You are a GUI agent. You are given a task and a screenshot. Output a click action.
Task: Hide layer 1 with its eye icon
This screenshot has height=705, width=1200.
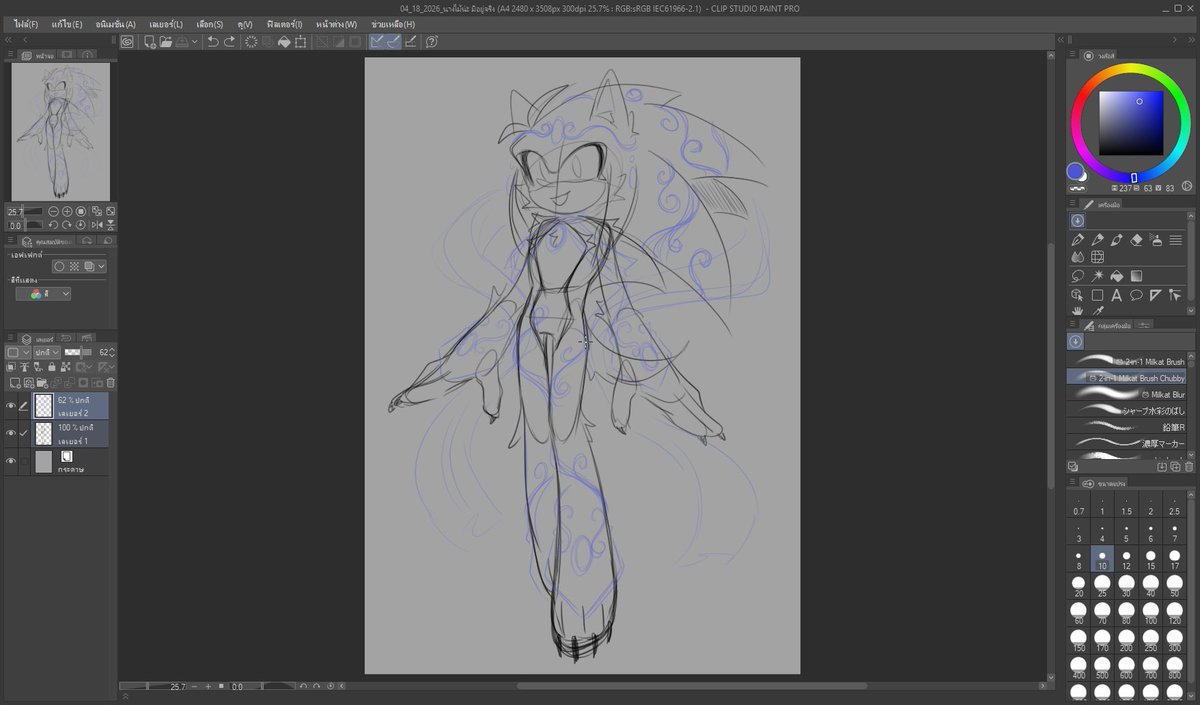coord(11,433)
